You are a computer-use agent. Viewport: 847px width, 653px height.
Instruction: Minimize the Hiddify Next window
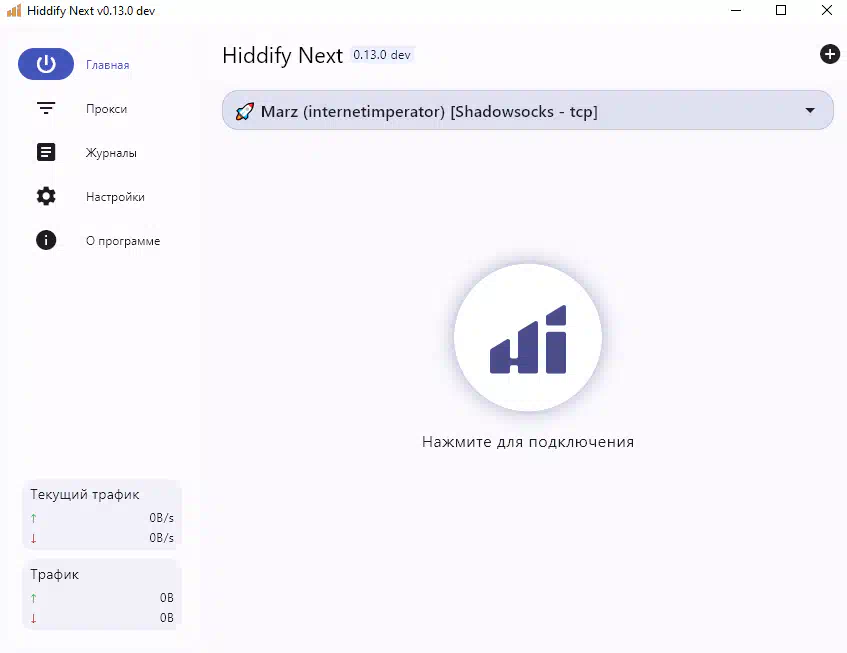pyautogui.click(x=736, y=10)
